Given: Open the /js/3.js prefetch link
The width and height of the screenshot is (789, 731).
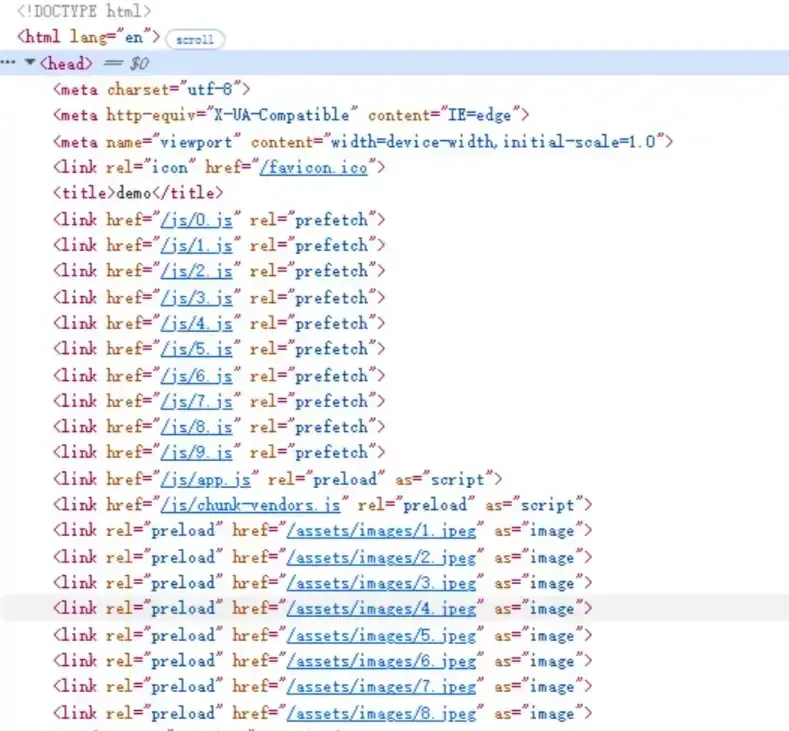Looking at the screenshot, I should (x=196, y=297).
